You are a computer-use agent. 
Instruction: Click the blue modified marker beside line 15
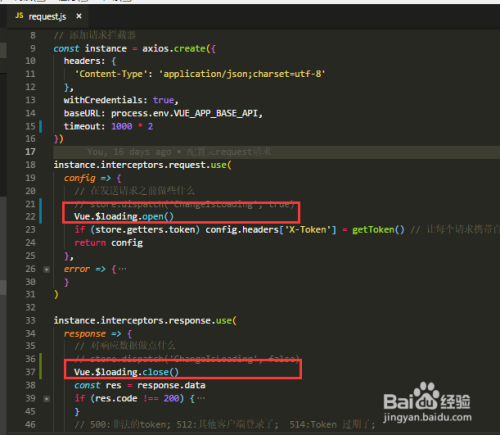pyautogui.click(x=41, y=126)
